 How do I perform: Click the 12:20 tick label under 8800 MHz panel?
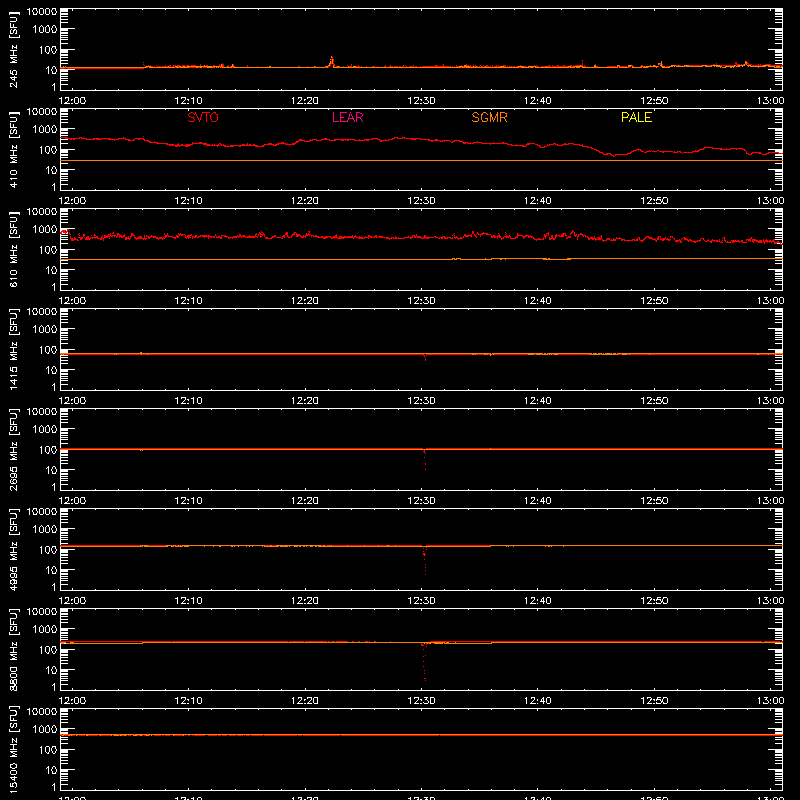pos(305,701)
